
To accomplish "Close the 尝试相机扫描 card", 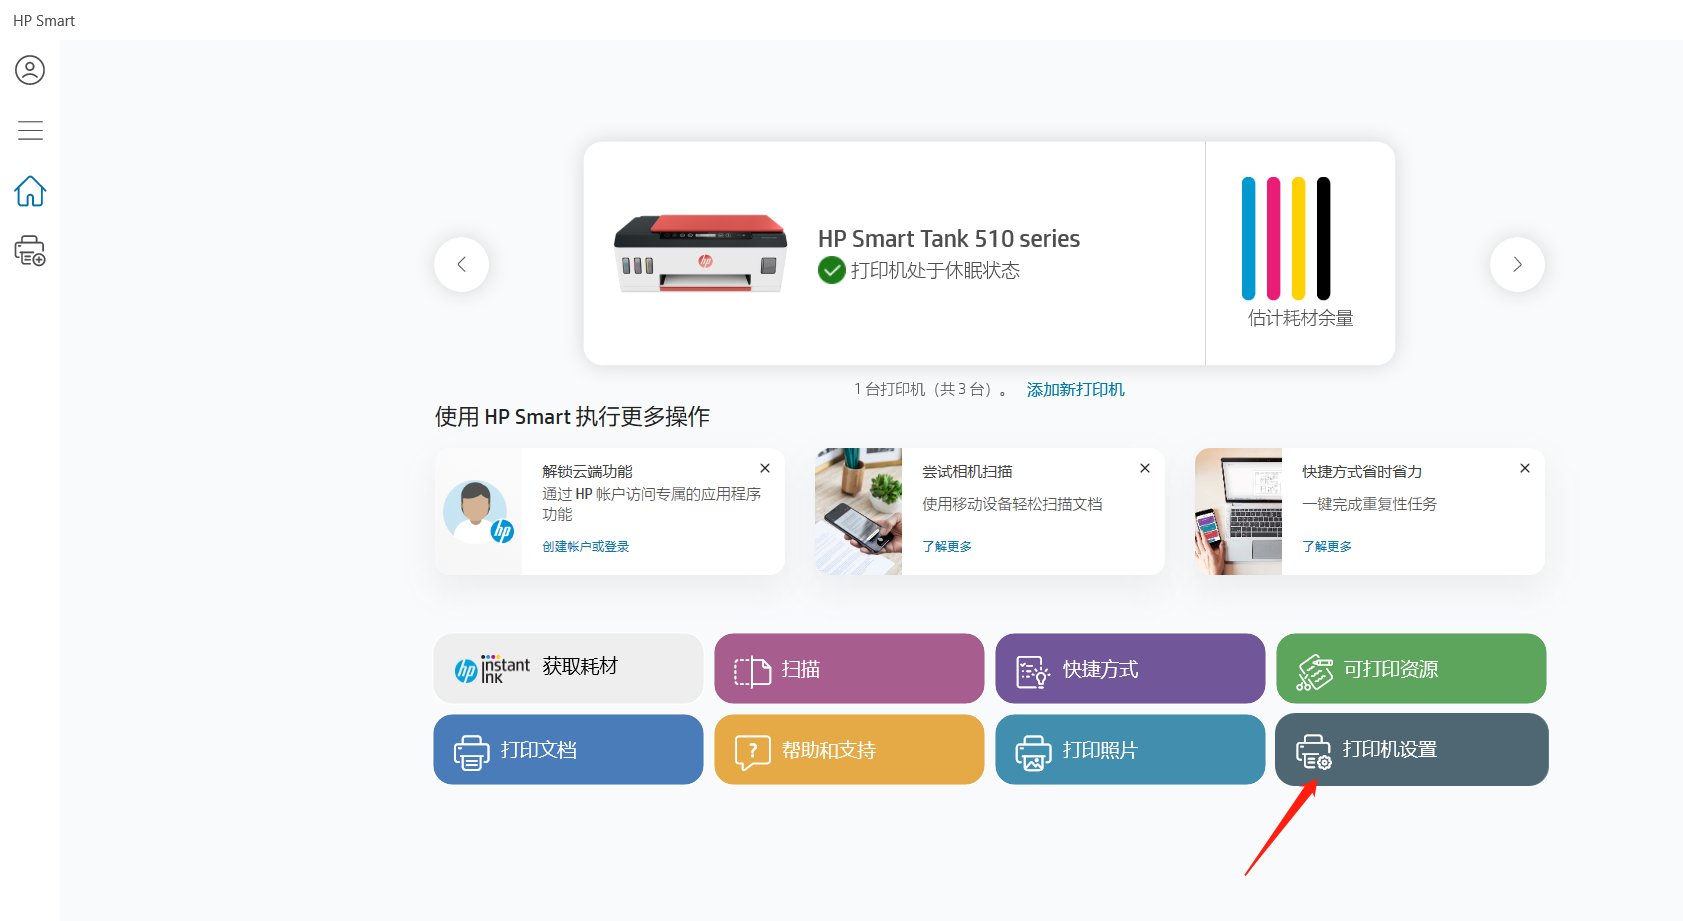I will point(1145,468).
